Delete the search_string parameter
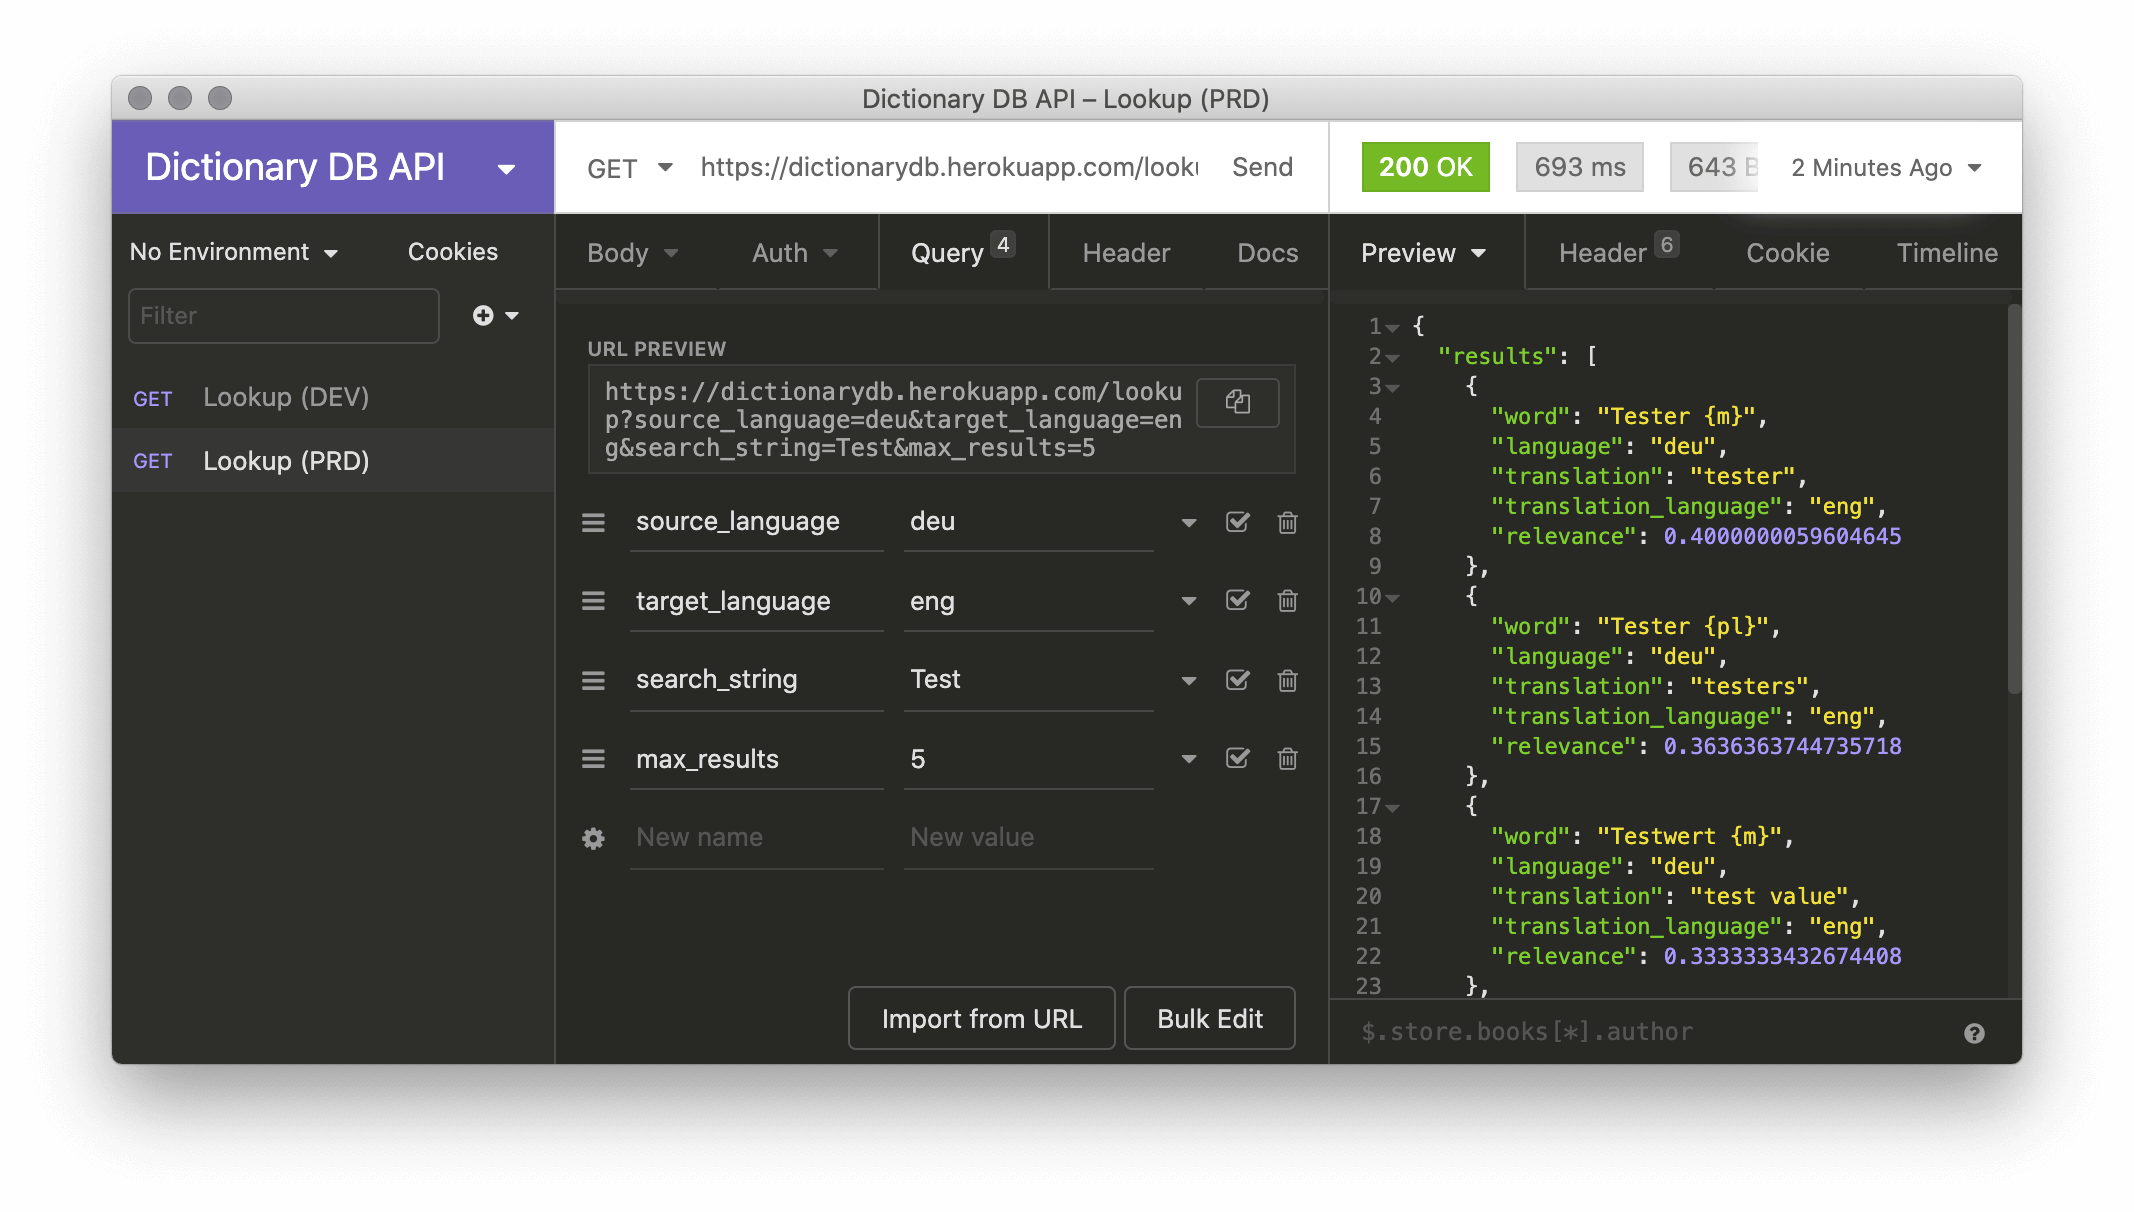 click(x=1287, y=680)
